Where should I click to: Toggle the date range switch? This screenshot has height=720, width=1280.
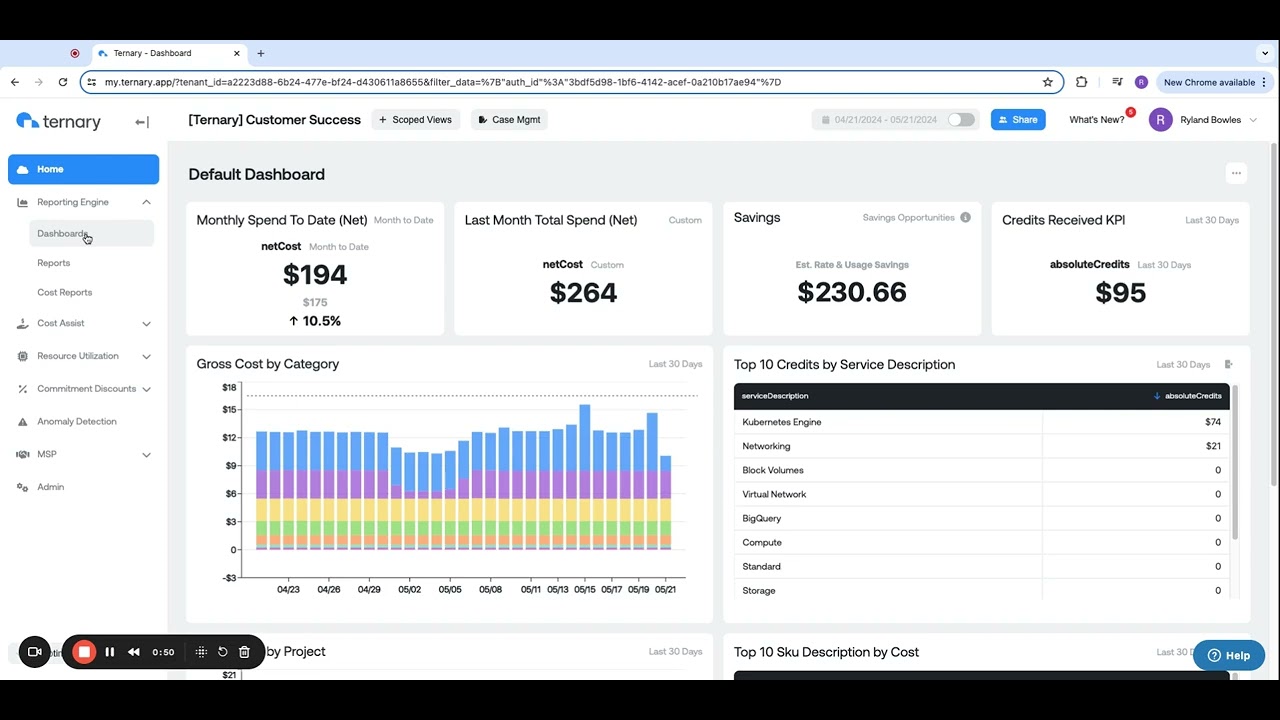(x=961, y=120)
